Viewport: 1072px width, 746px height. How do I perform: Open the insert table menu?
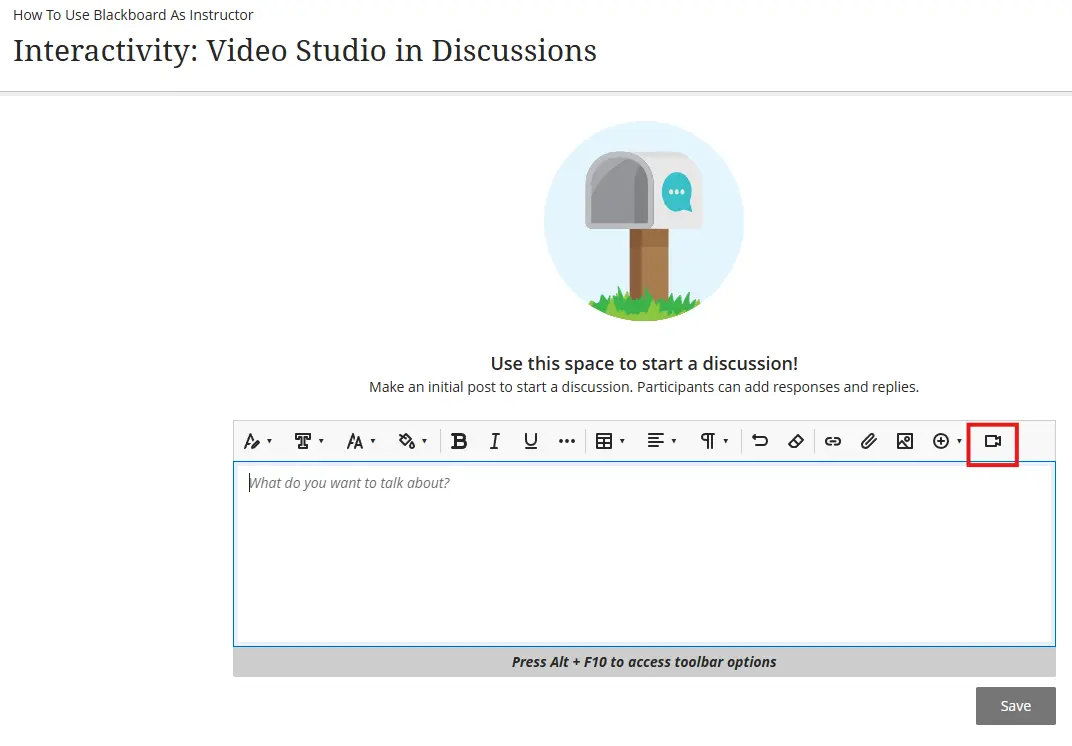[610, 441]
